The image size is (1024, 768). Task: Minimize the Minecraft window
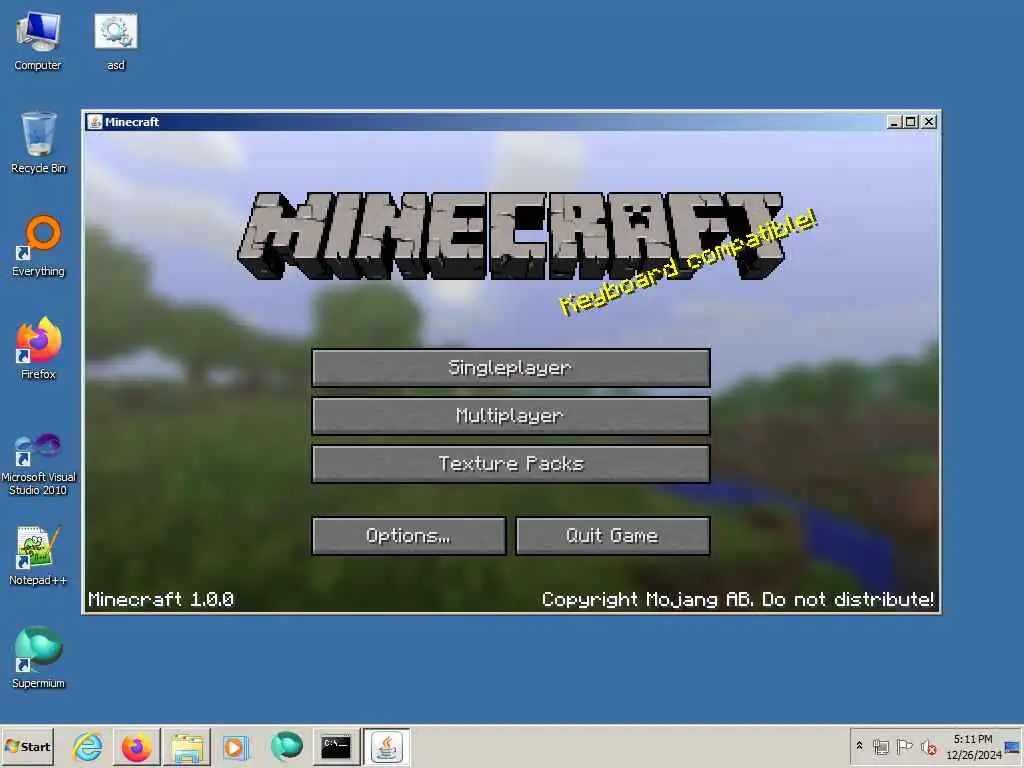click(894, 121)
